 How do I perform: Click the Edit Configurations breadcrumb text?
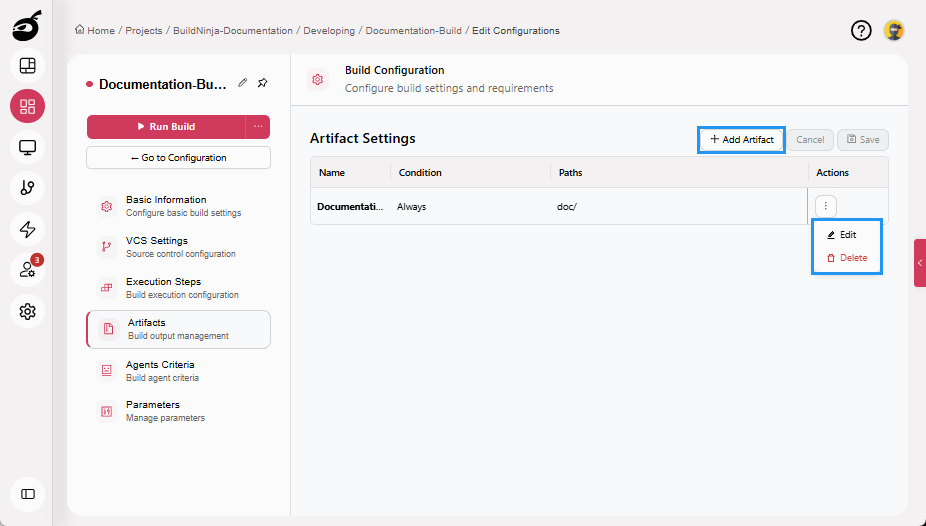point(516,31)
